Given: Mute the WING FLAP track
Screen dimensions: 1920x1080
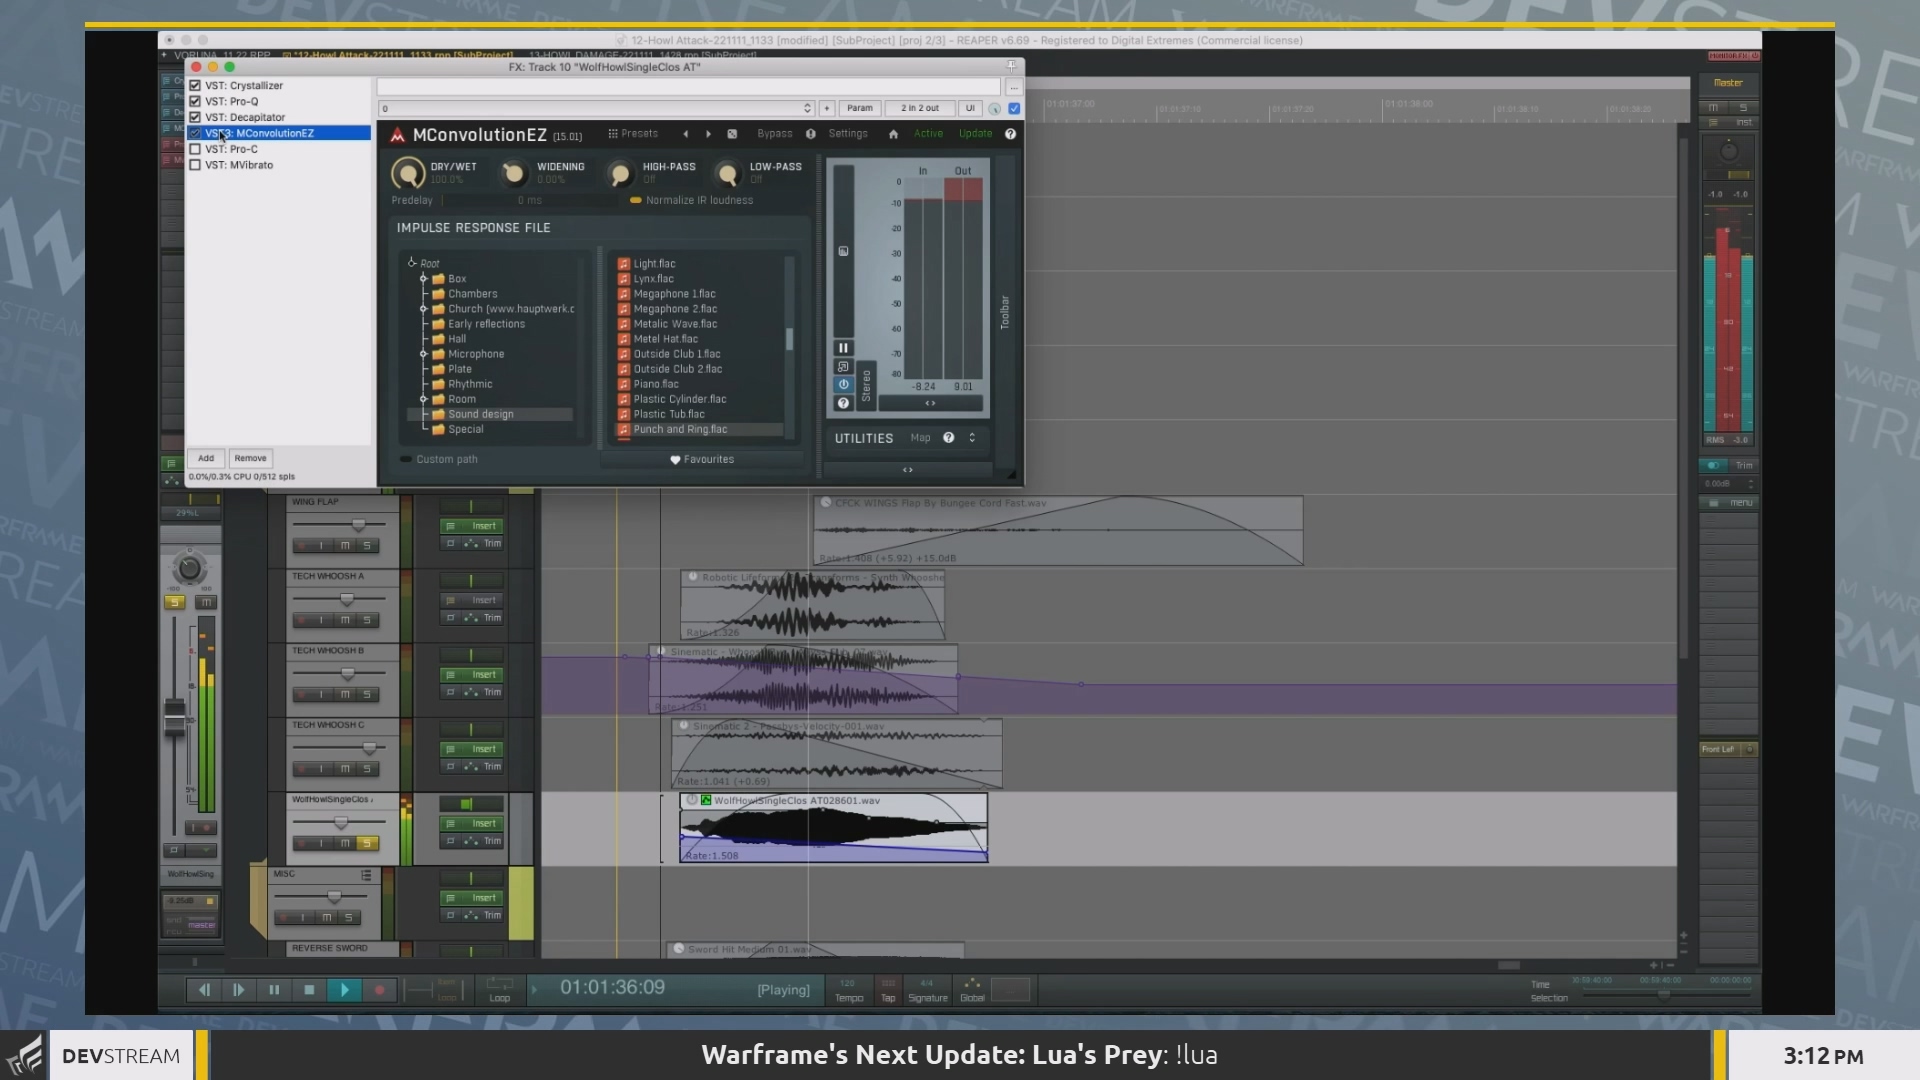Looking at the screenshot, I should tap(345, 546).
